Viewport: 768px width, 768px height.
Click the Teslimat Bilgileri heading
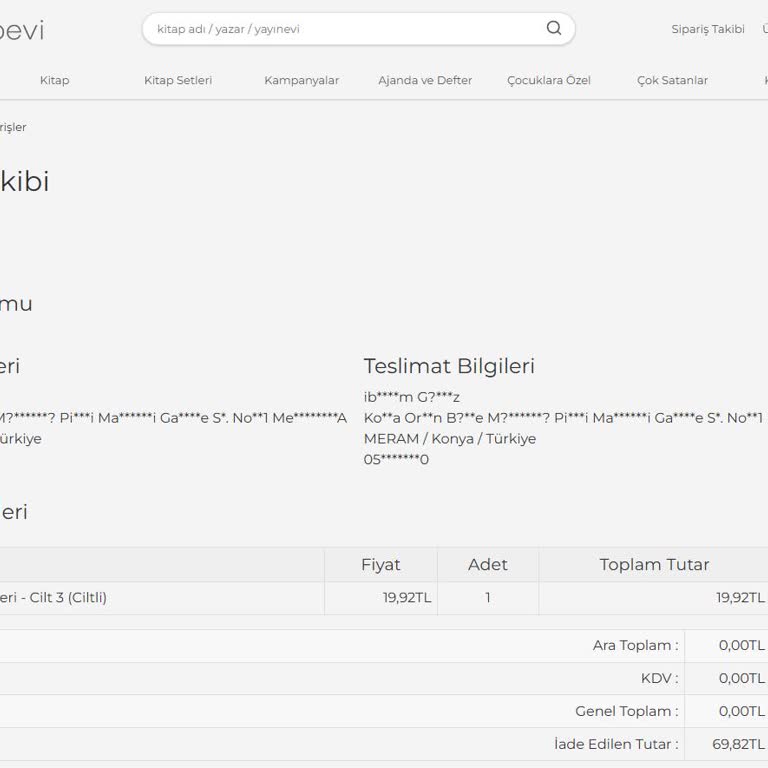pos(448,366)
